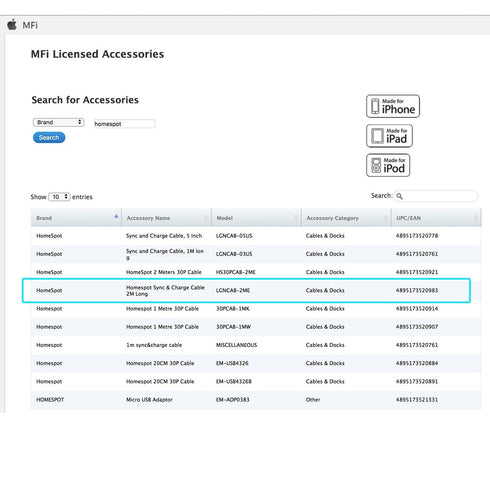Click UPC 4895173520983
The height and width of the screenshot is (490, 490).
[417, 290]
